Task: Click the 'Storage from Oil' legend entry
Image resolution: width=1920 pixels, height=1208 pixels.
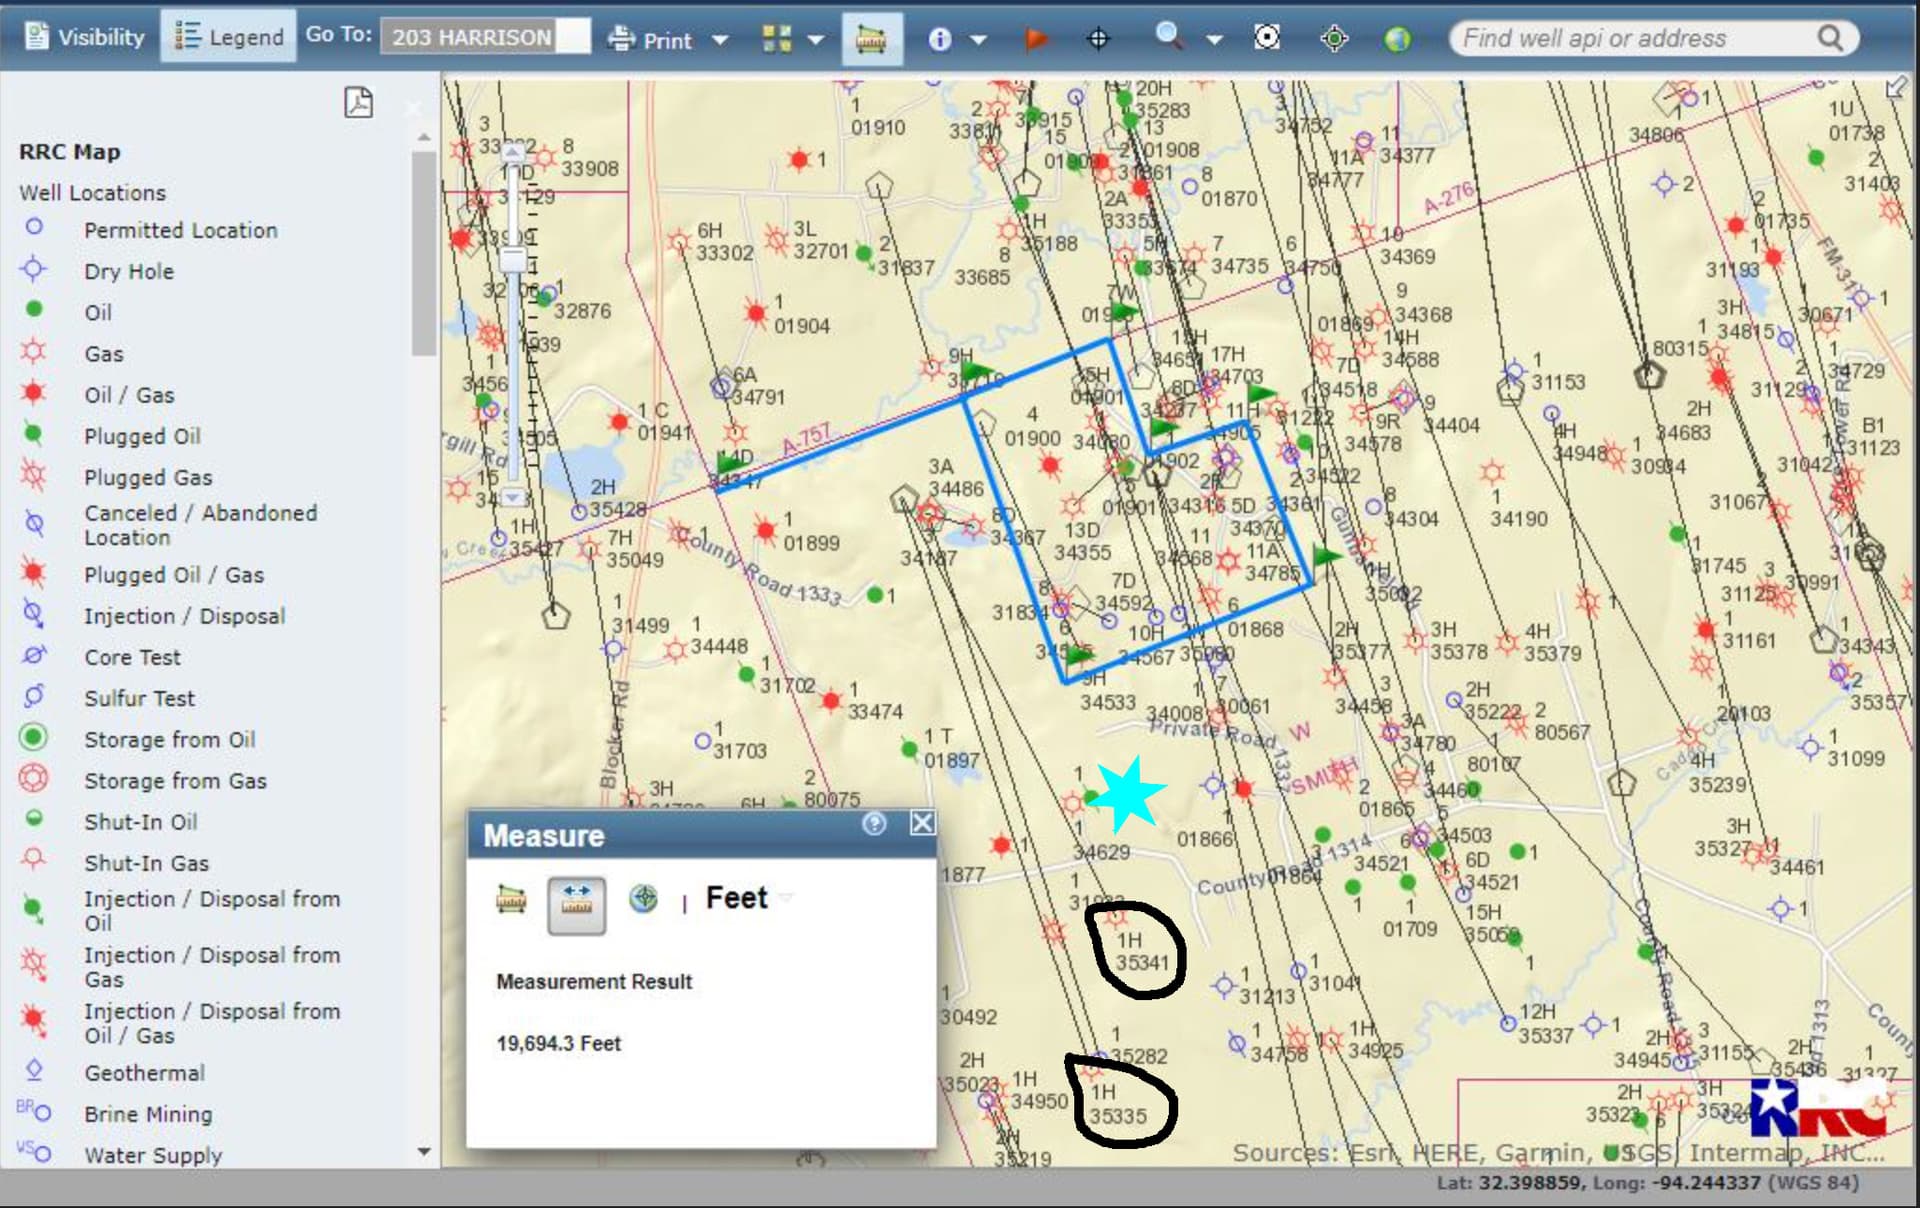Action: click(169, 739)
